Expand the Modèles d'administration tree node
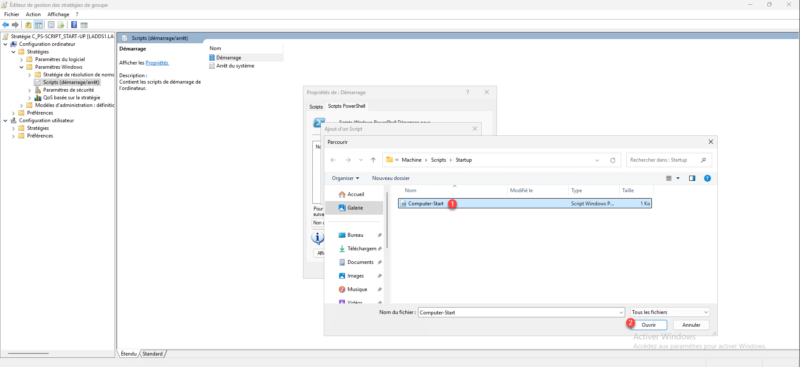Image resolution: width=800 pixels, height=367 pixels. pyautogui.click(x=21, y=105)
